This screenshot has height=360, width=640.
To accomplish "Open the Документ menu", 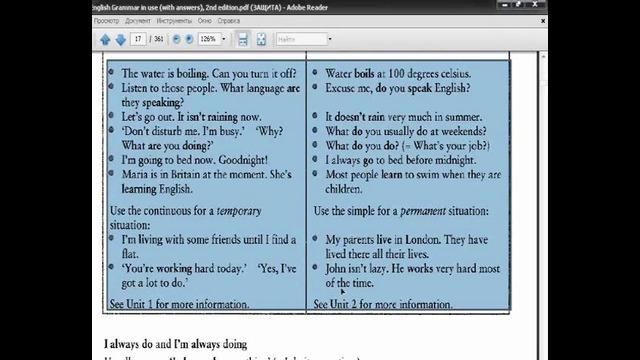I will point(138,21).
